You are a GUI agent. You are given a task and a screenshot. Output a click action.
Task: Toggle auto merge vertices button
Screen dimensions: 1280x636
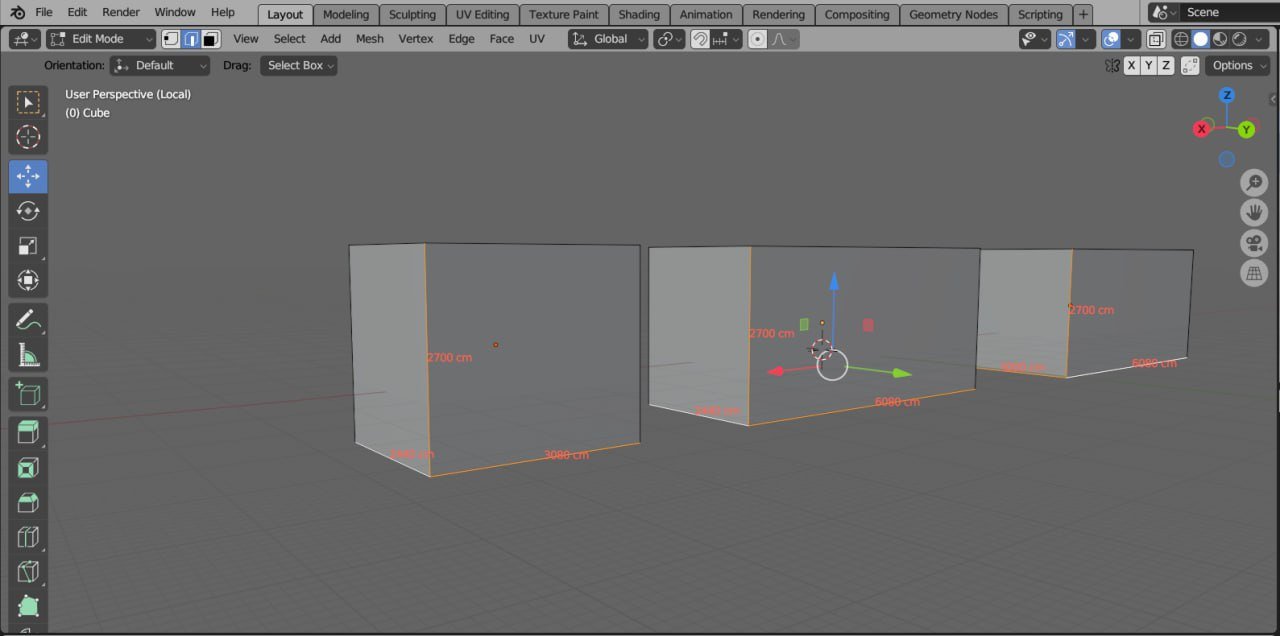(x=1190, y=65)
